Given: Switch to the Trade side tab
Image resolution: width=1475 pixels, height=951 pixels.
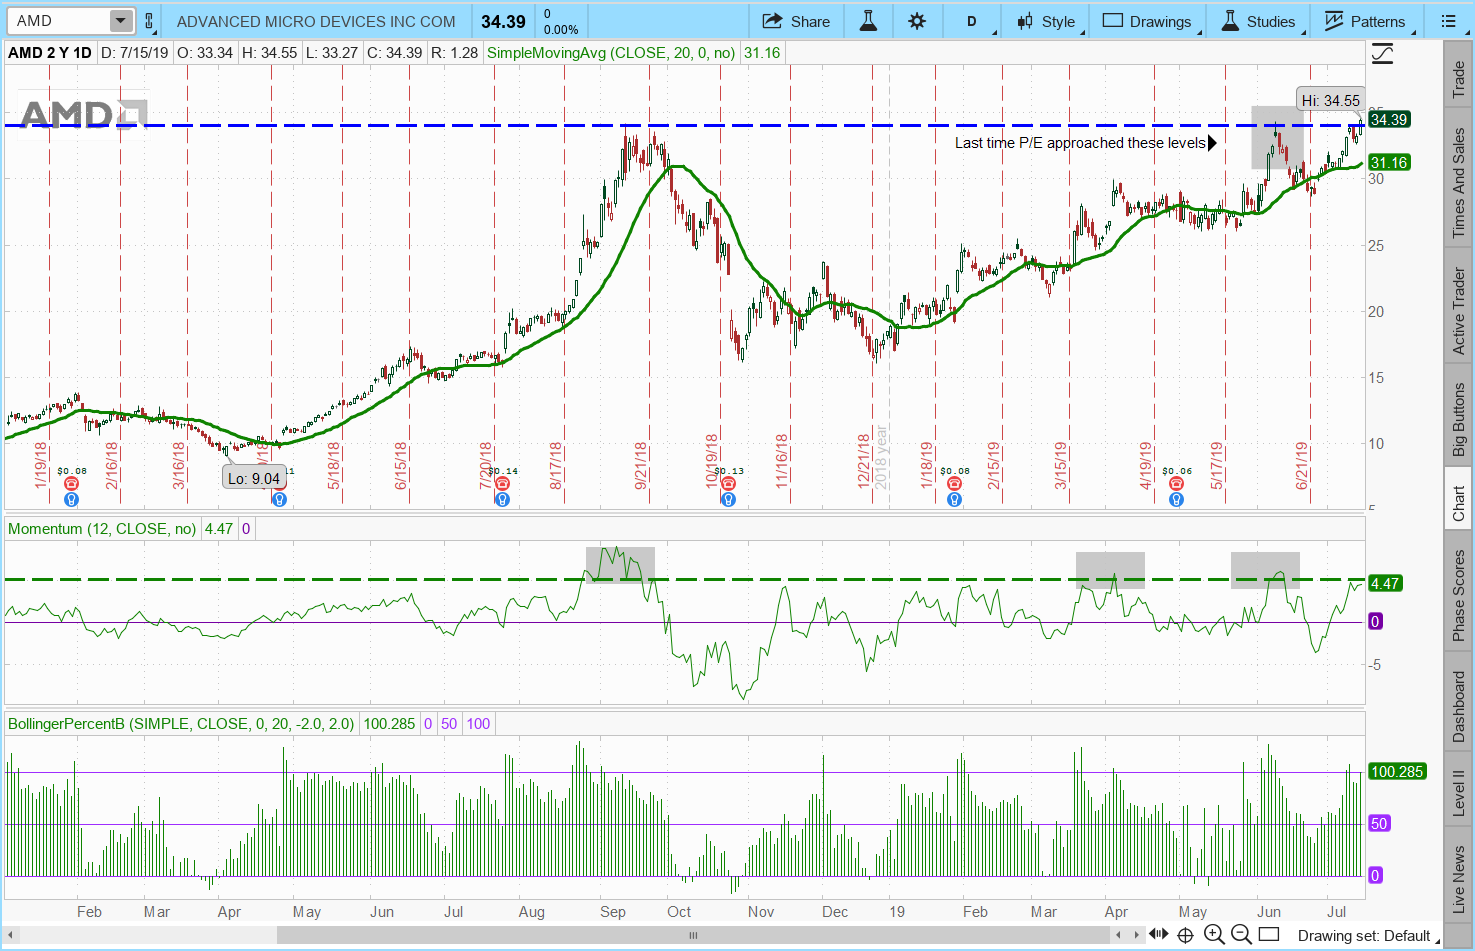Looking at the screenshot, I should (1459, 80).
